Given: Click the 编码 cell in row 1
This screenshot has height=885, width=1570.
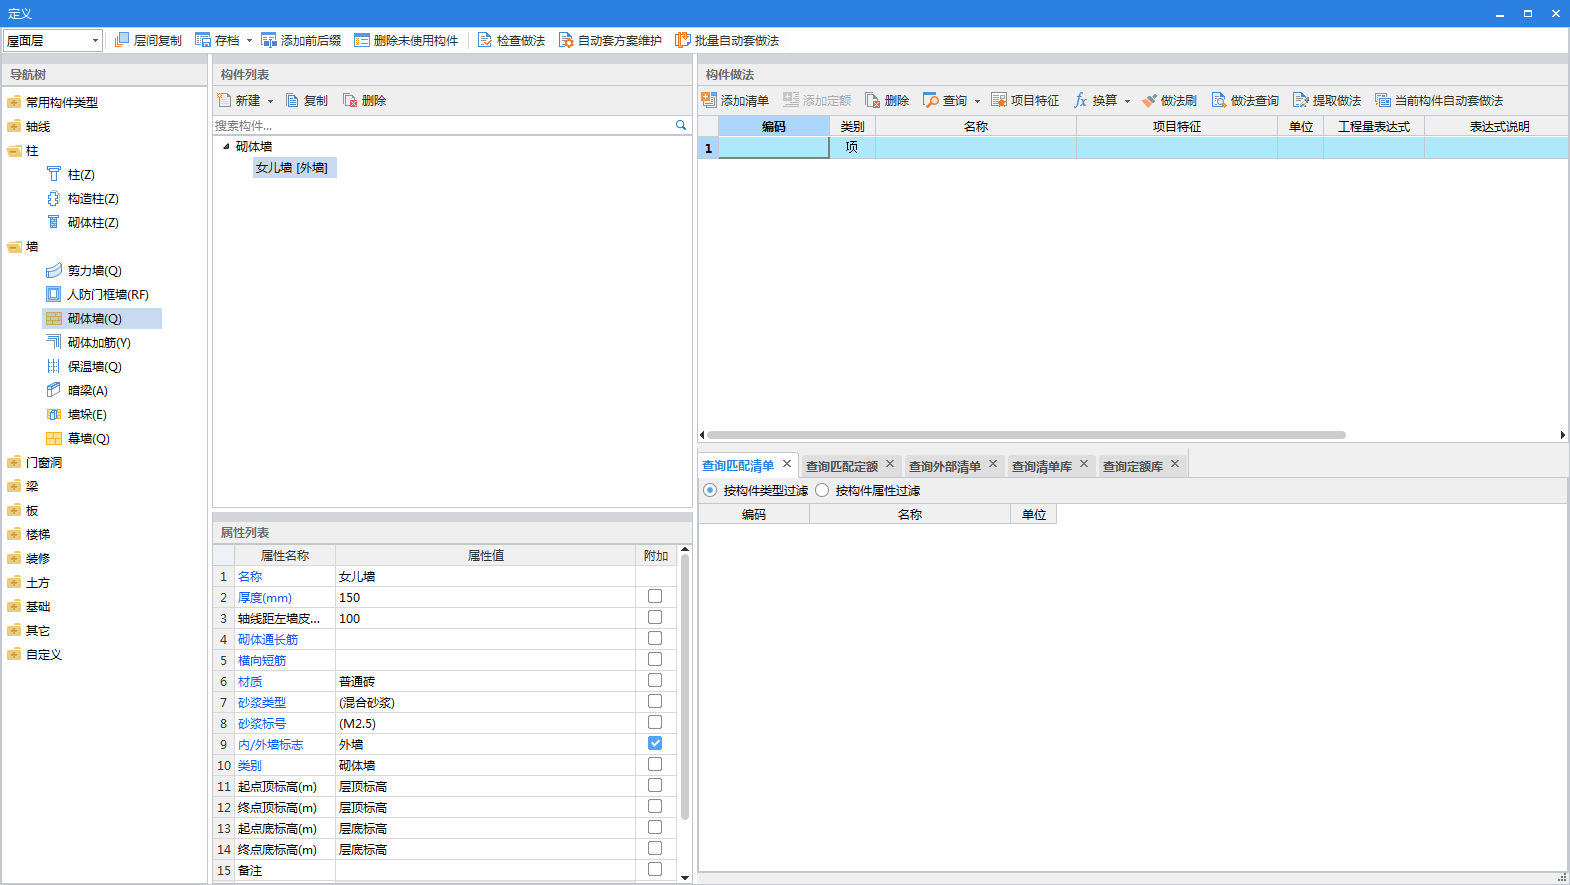Looking at the screenshot, I should (x=774, y=147).
